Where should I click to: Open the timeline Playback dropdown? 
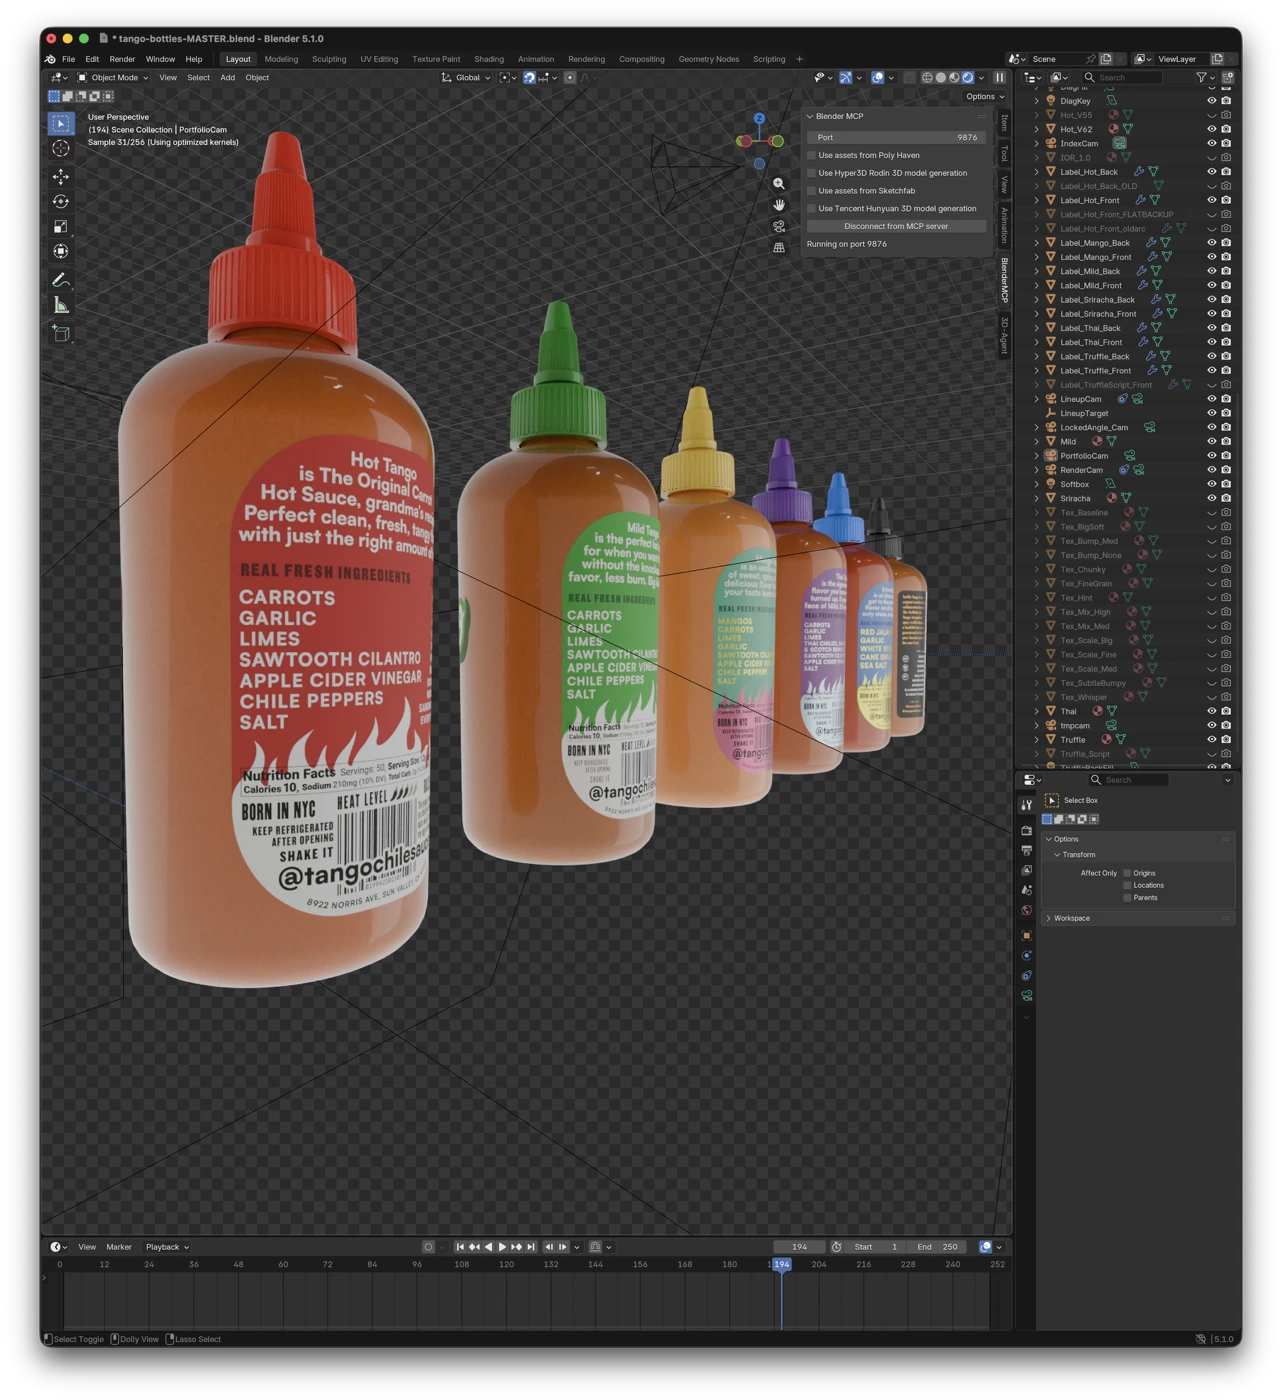click(x=167, y=1247)
